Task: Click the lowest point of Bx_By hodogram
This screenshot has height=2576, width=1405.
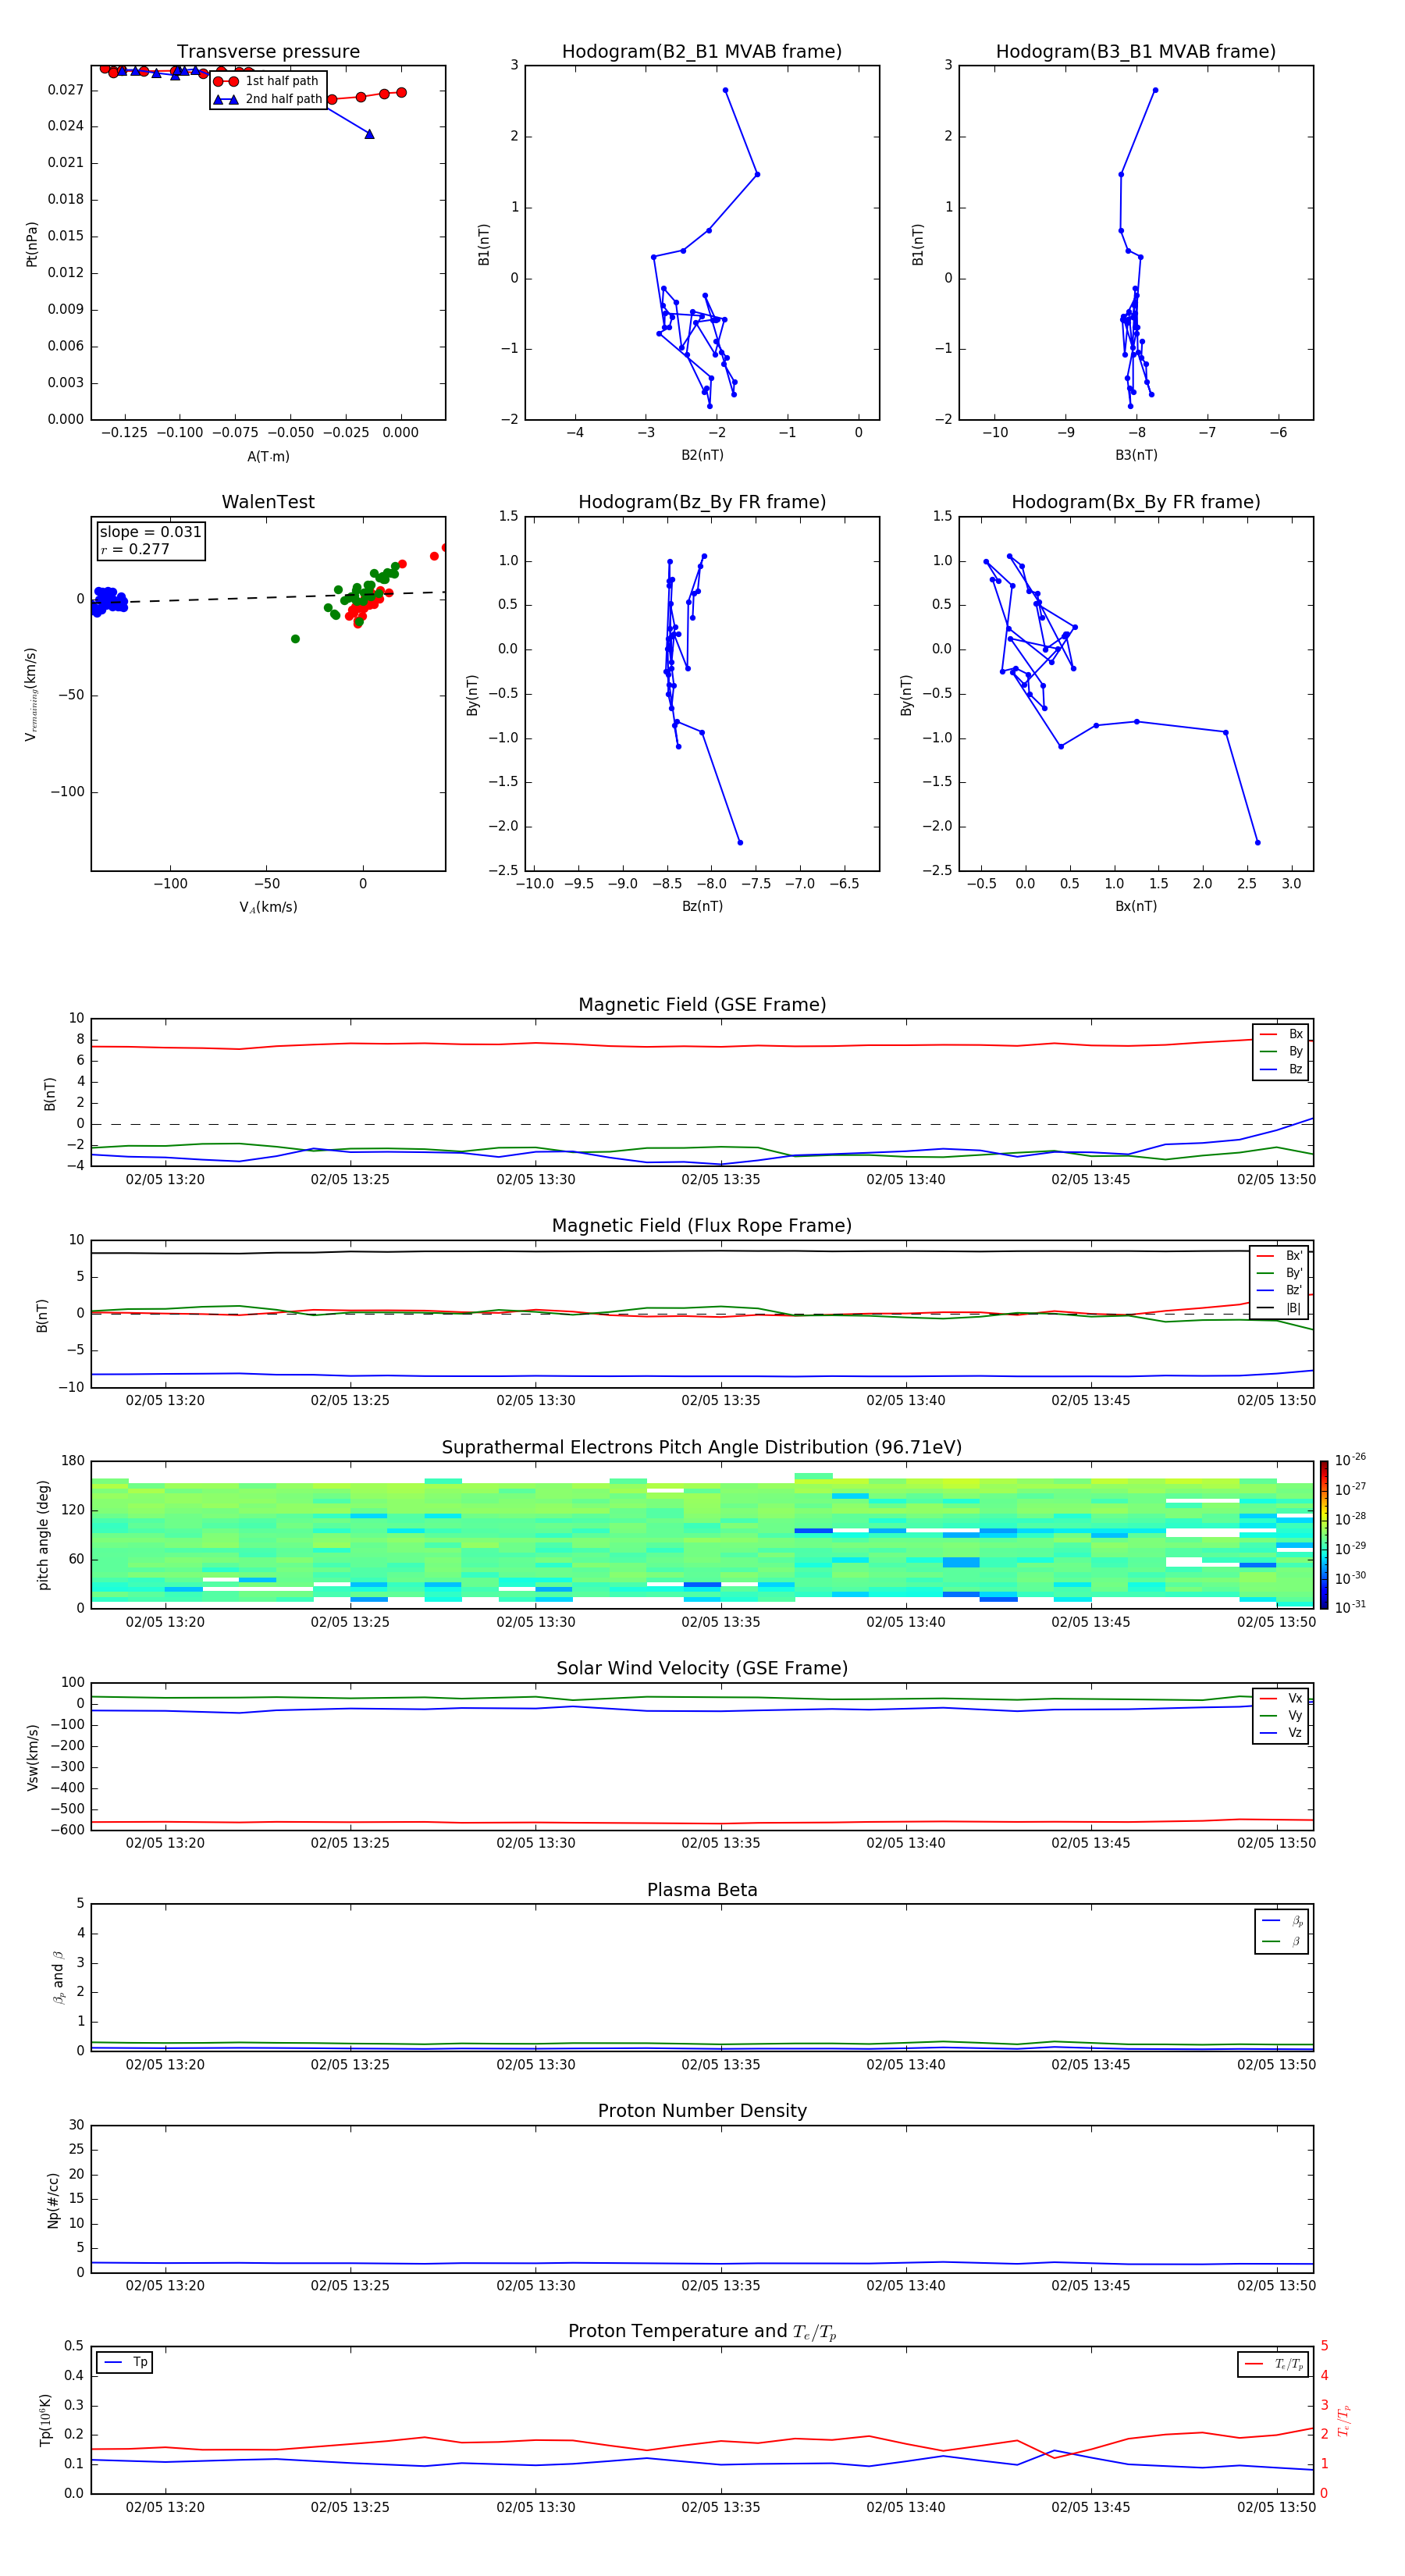Action: tap(1257, 842)
